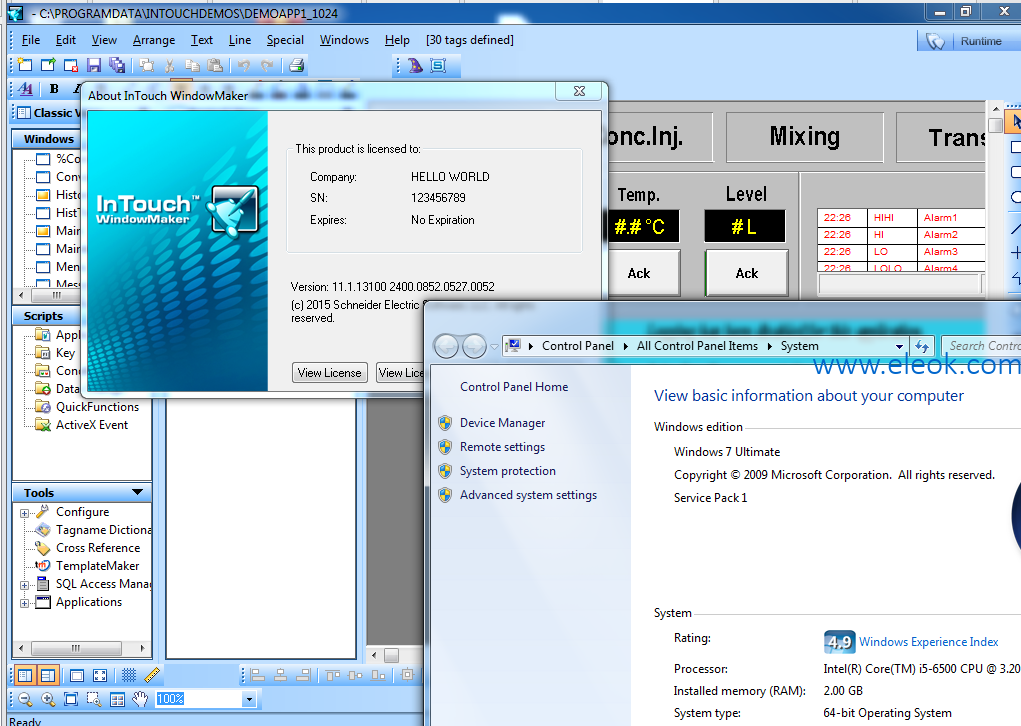Click the View License button
1021x726 pixels.
pyautogui.click(x=329, y=372)
